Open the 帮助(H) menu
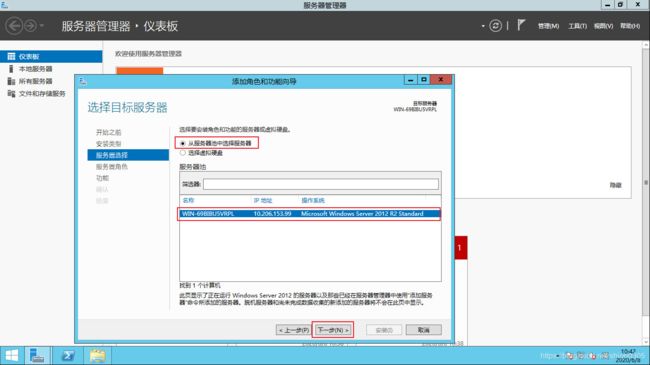The image size is (650, 365). coord(630,26)
